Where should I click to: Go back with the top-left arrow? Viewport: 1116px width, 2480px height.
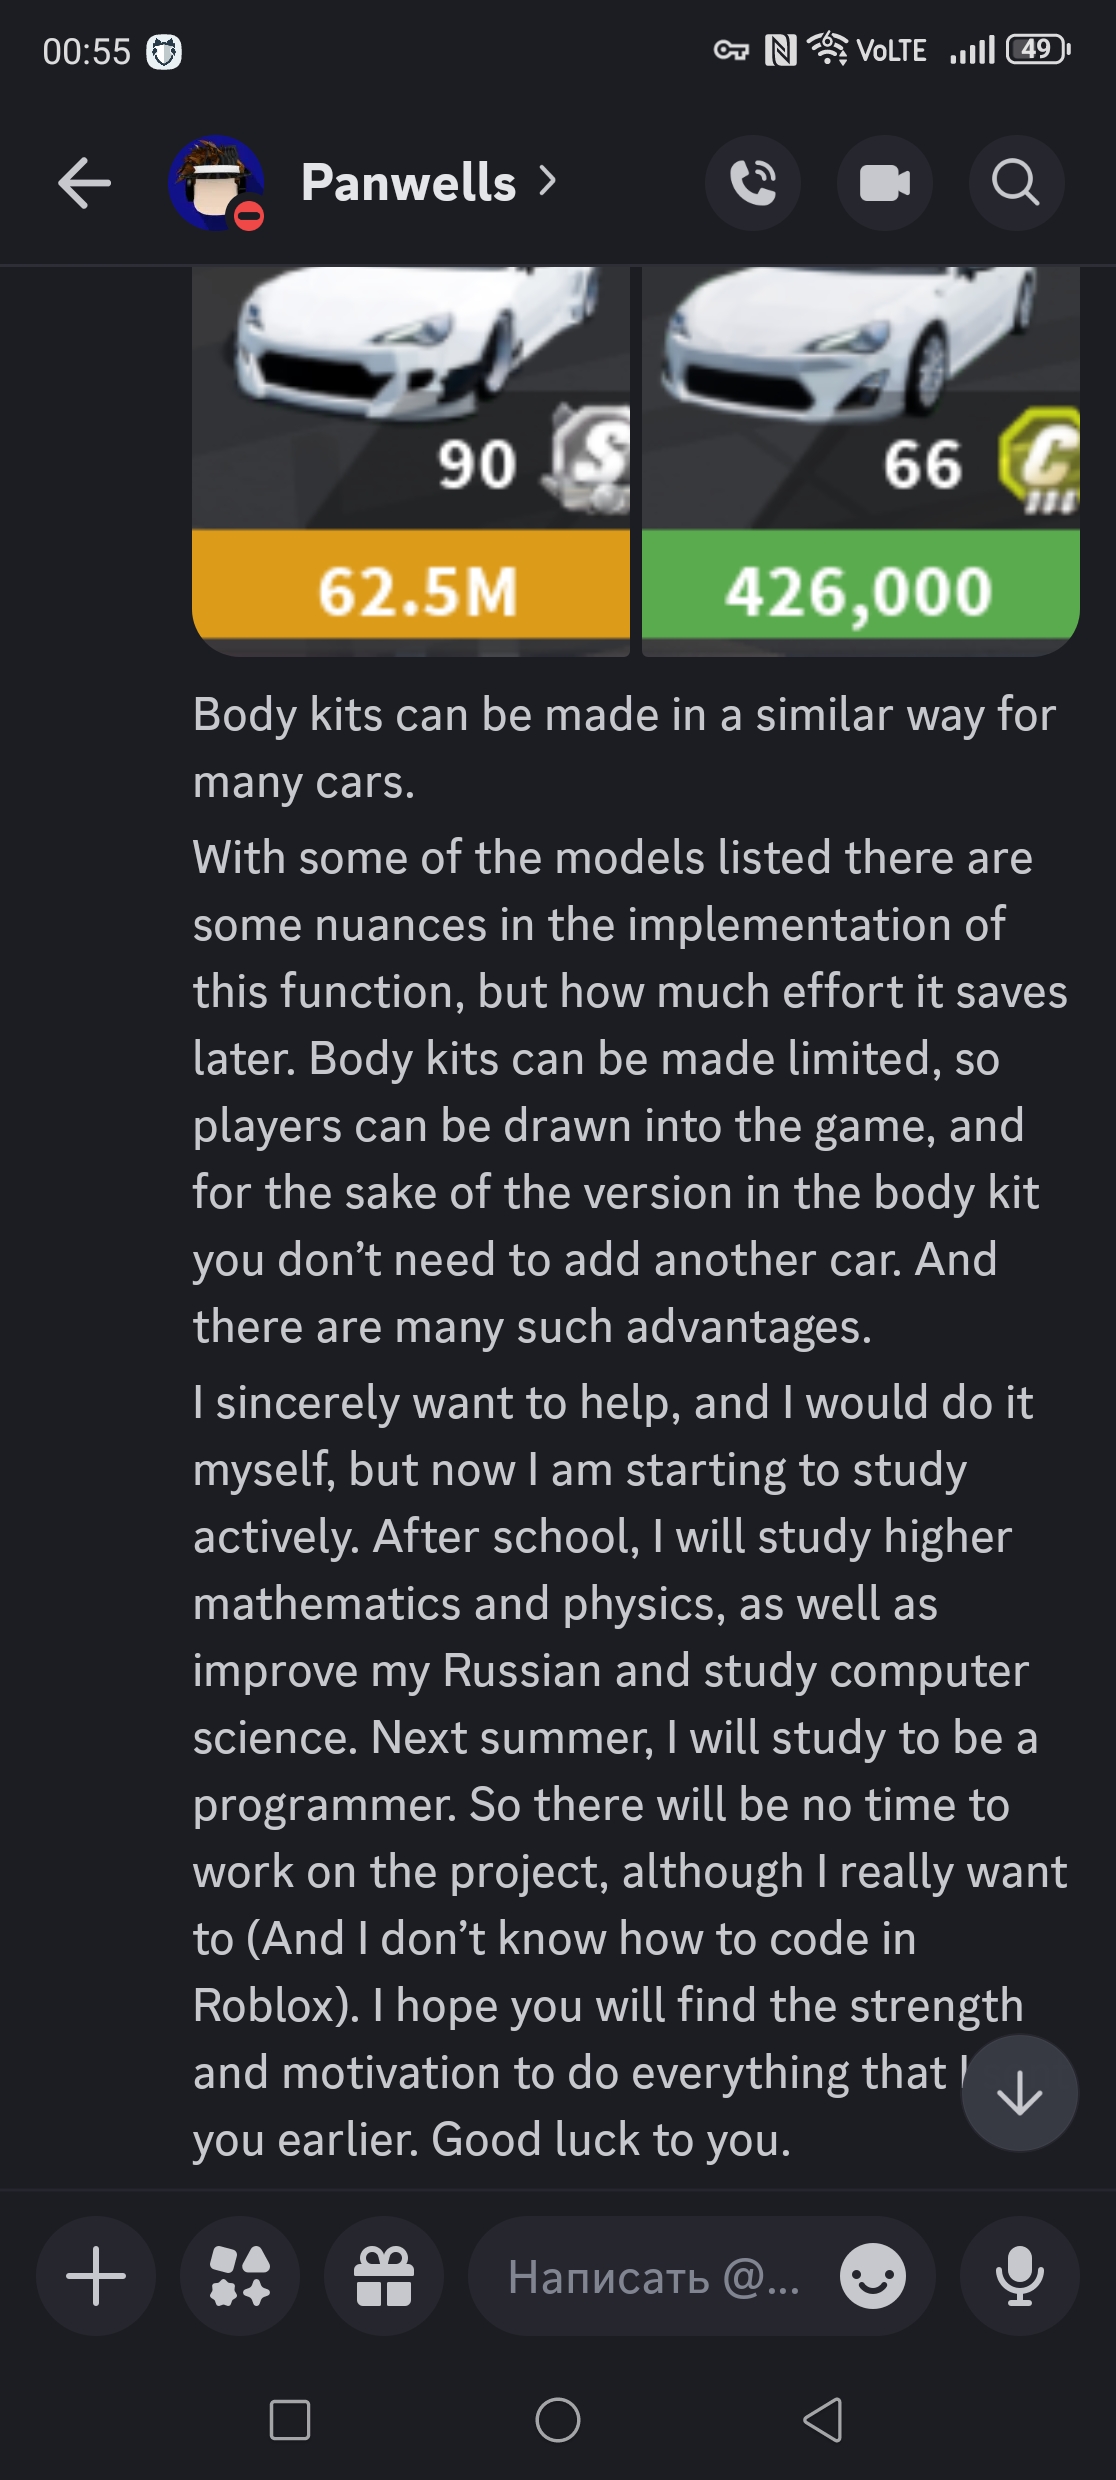coord(85,183)
